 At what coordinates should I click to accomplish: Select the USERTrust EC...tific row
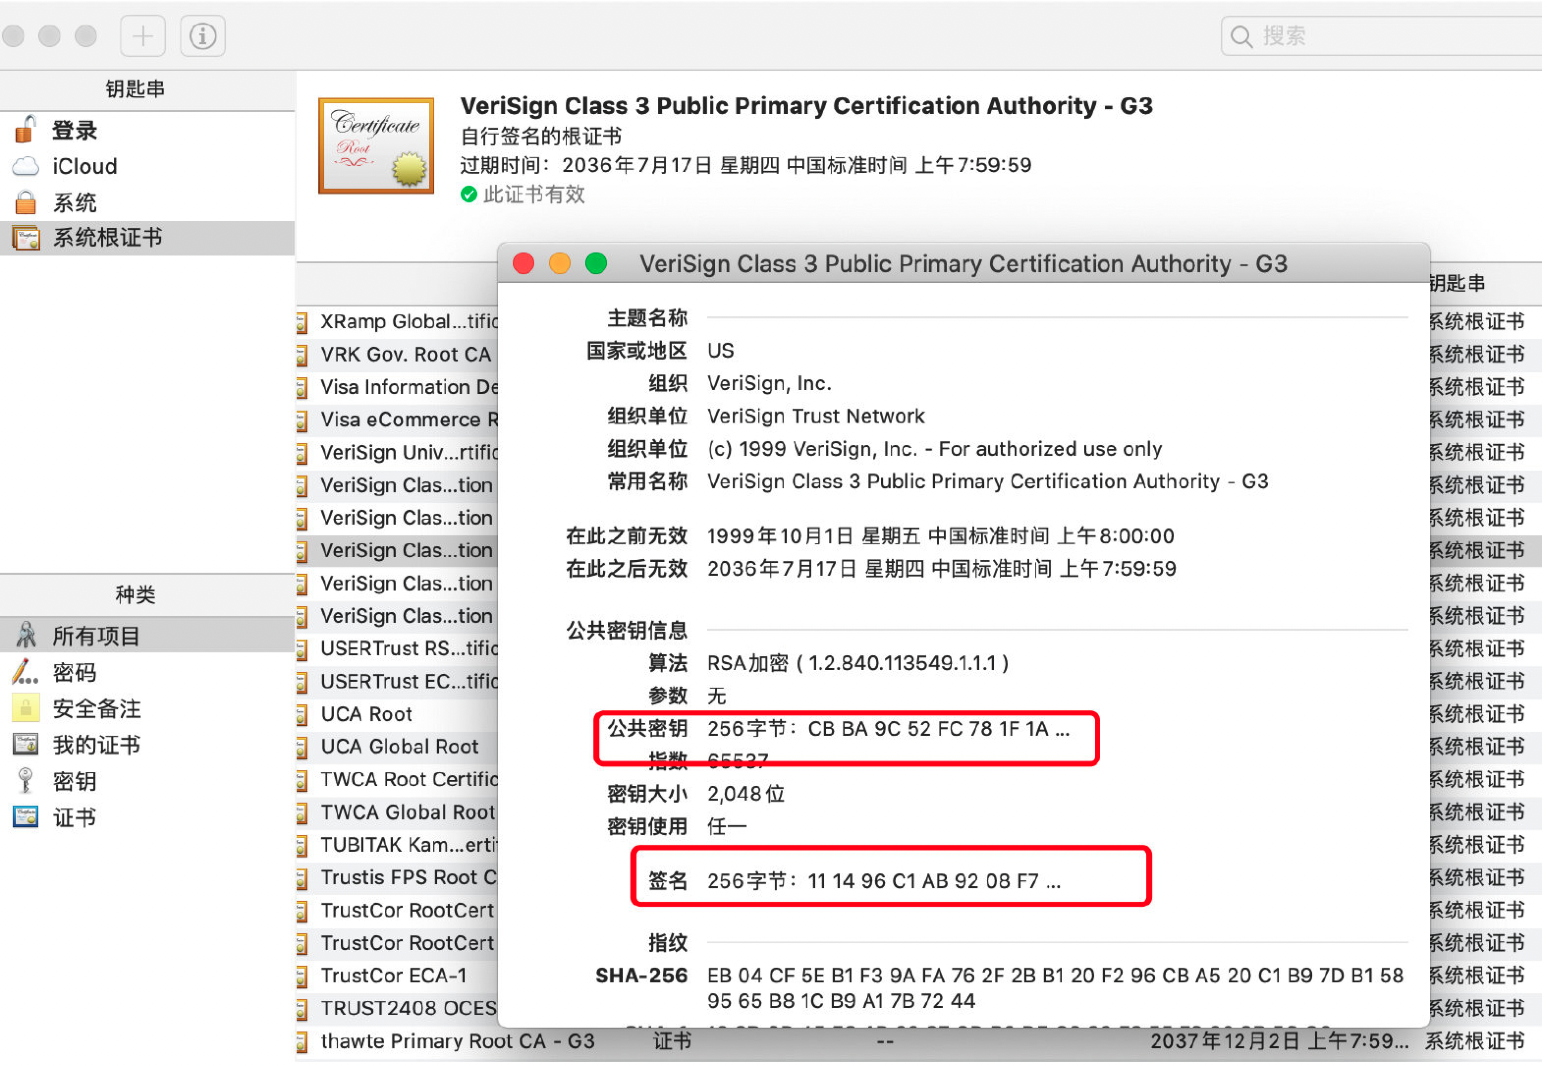tap(397, 682)
